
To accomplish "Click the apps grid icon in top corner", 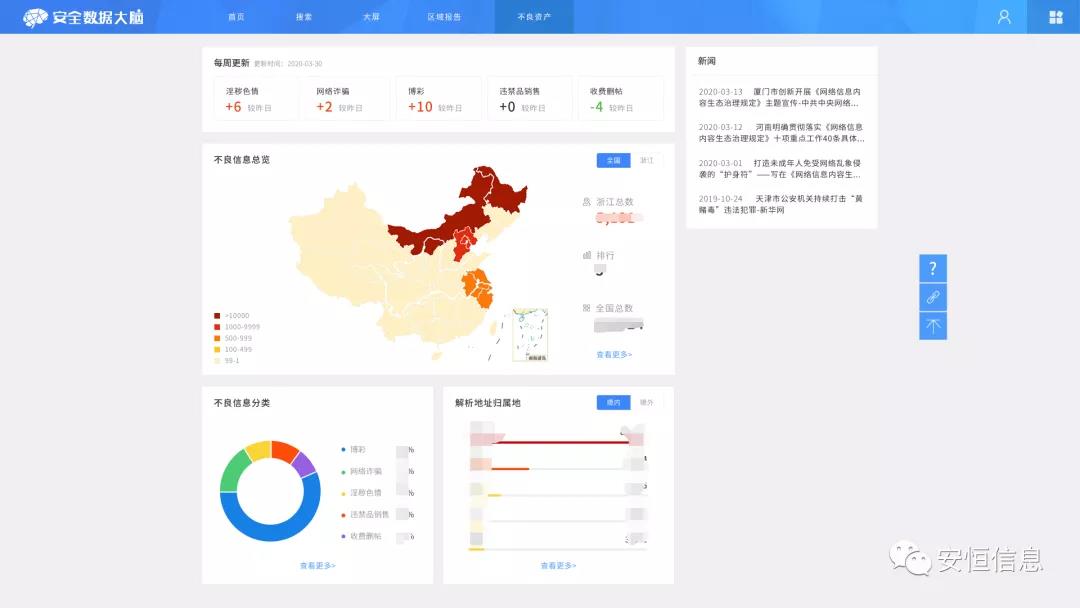I will pos(1055,16).
